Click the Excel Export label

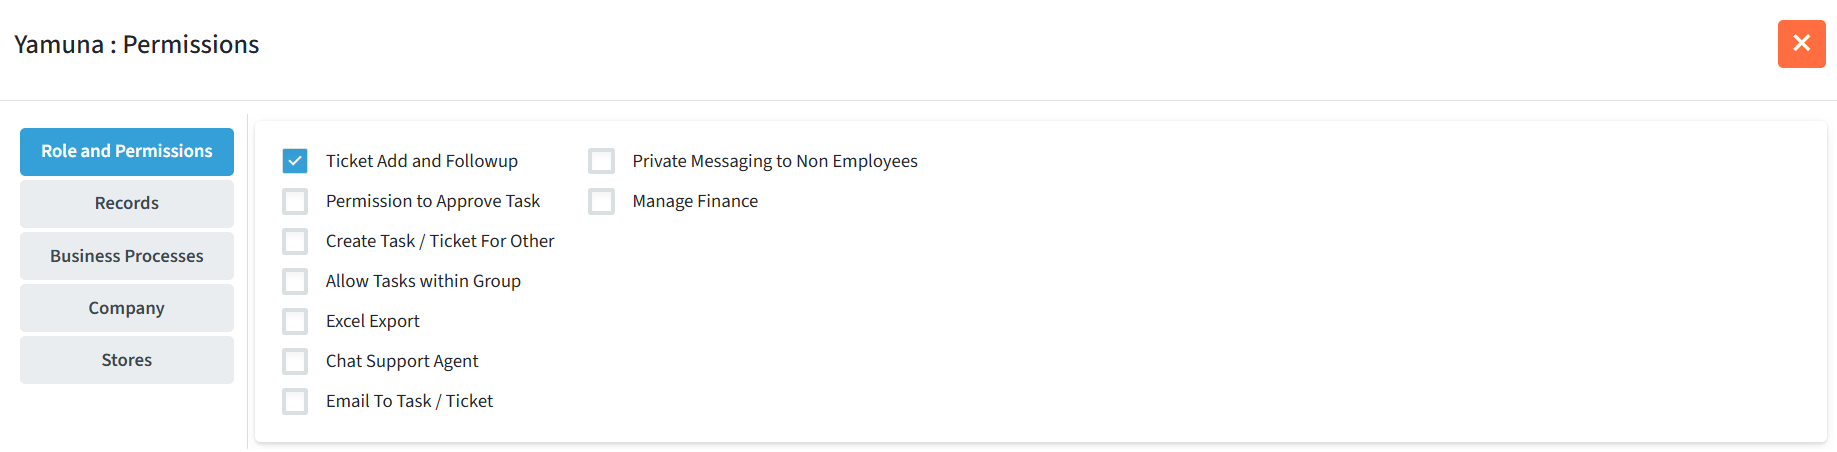(372, 321)
